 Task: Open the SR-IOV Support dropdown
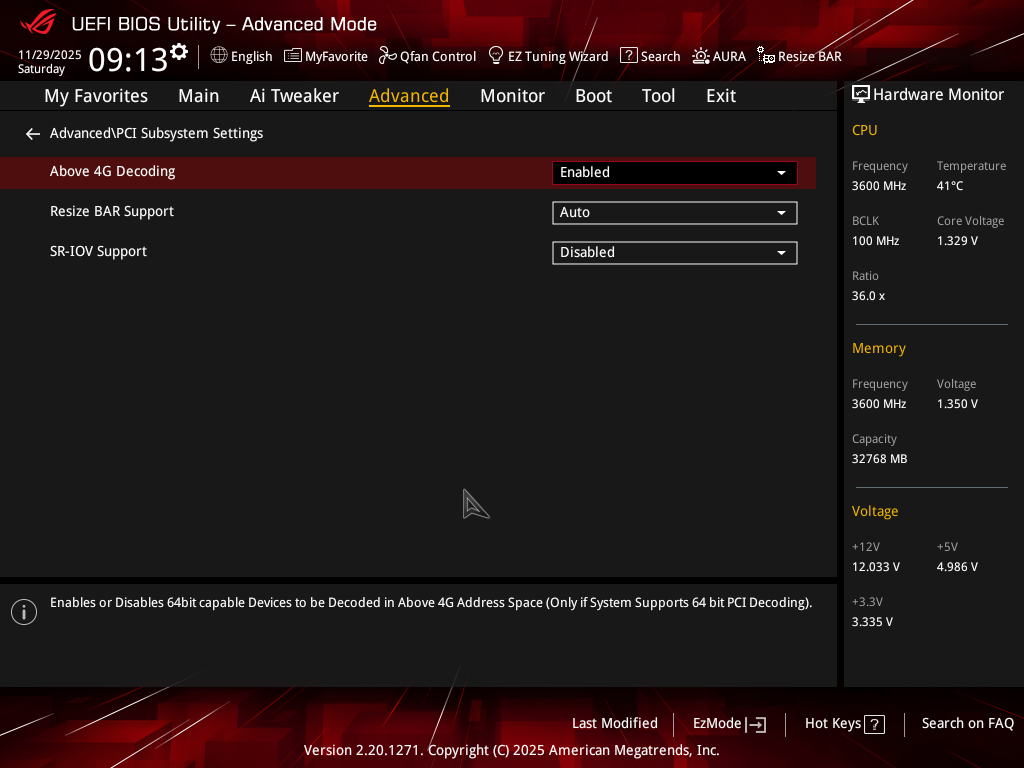[x=674, y=252]
